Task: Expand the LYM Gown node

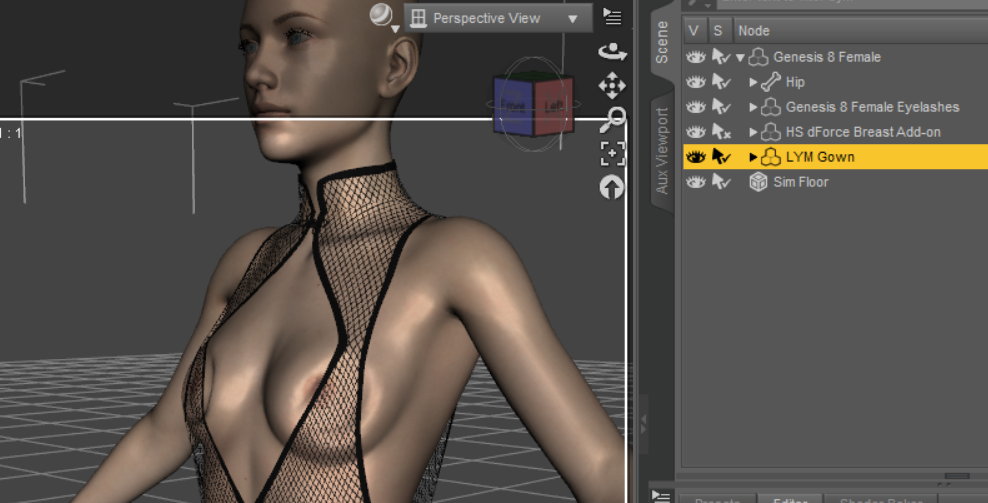Action: pos(753,157)
